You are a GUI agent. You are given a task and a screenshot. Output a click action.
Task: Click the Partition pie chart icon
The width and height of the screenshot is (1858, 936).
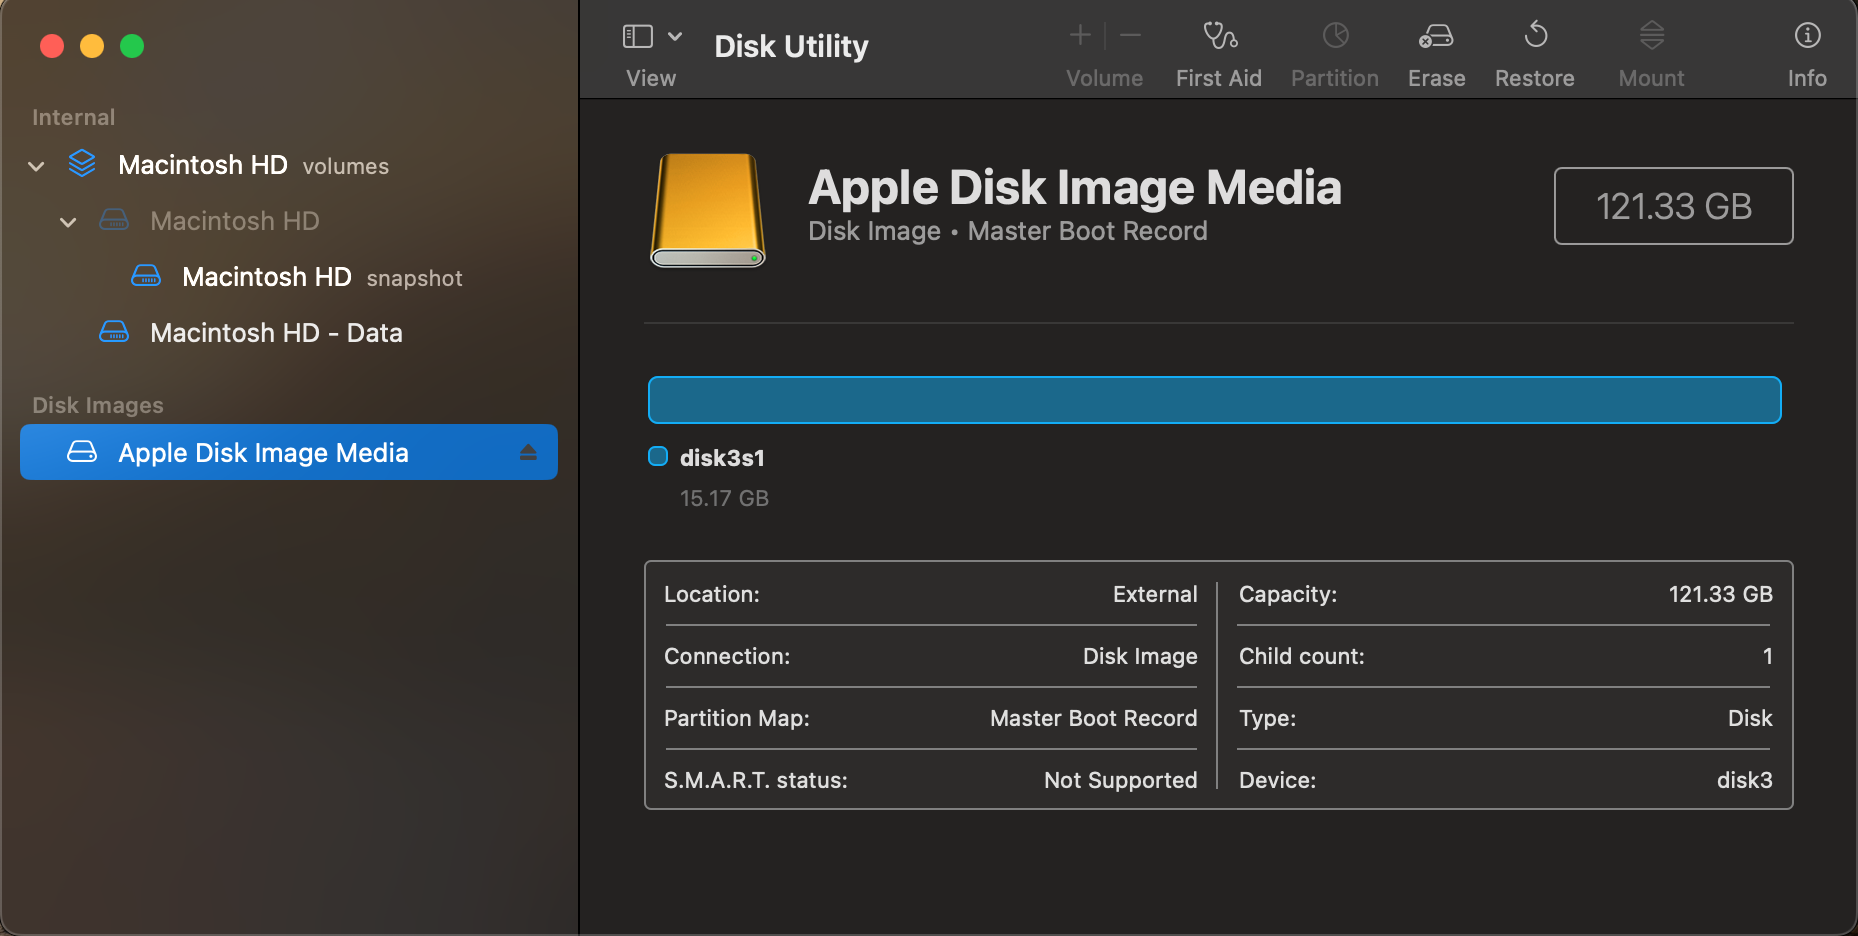1335,37
